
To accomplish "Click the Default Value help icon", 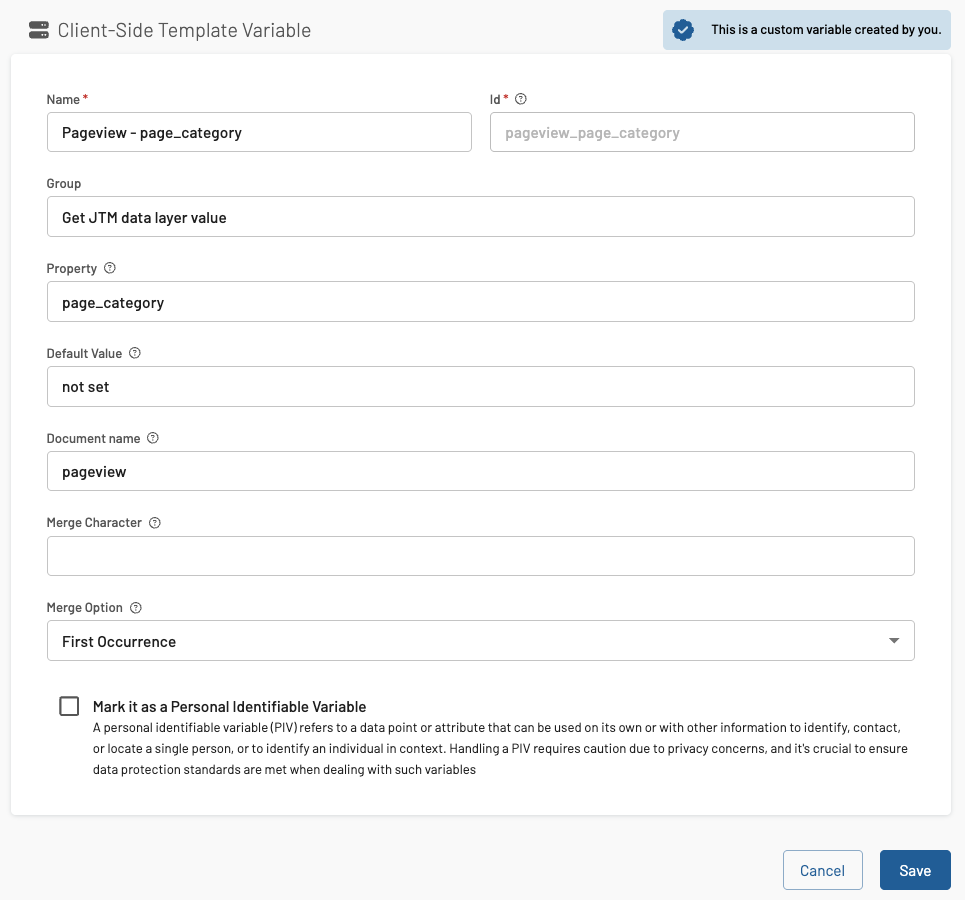I will point(135,353).
